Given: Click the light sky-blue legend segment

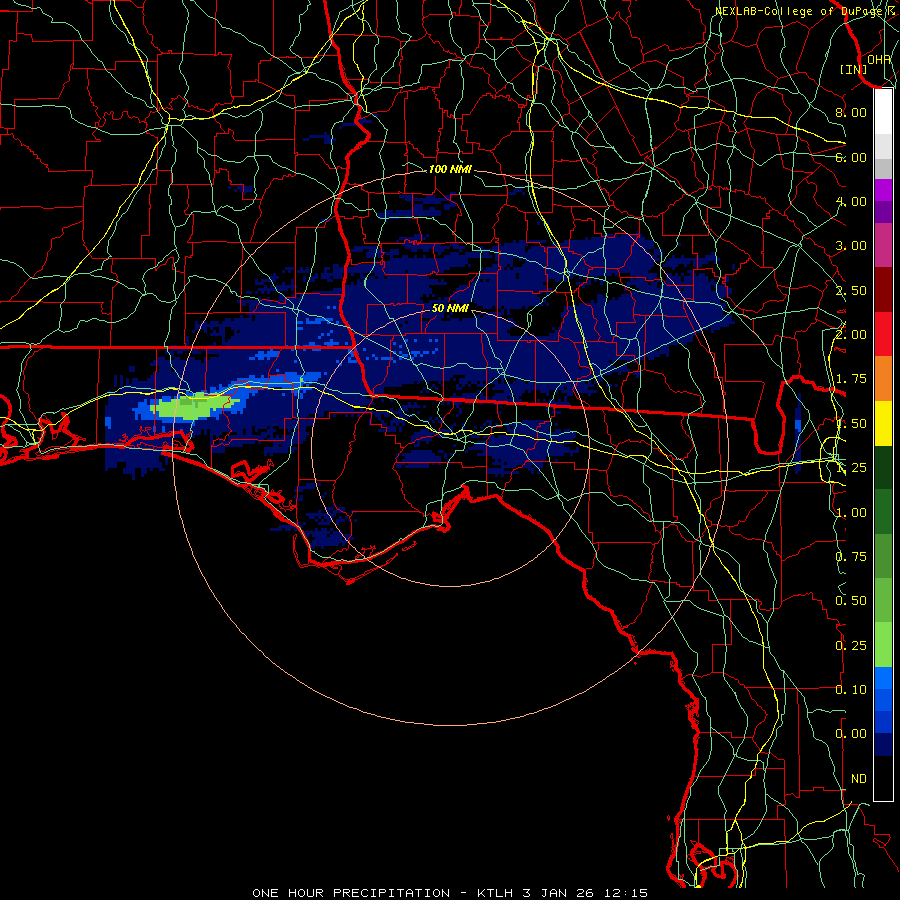Looking at the screenshot, I should pyautogui.click(x=883, y=678).
